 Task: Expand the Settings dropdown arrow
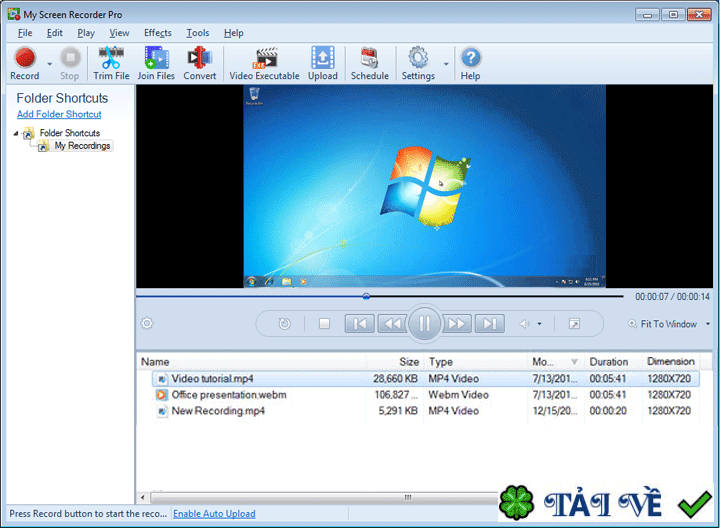click(446, 64)
